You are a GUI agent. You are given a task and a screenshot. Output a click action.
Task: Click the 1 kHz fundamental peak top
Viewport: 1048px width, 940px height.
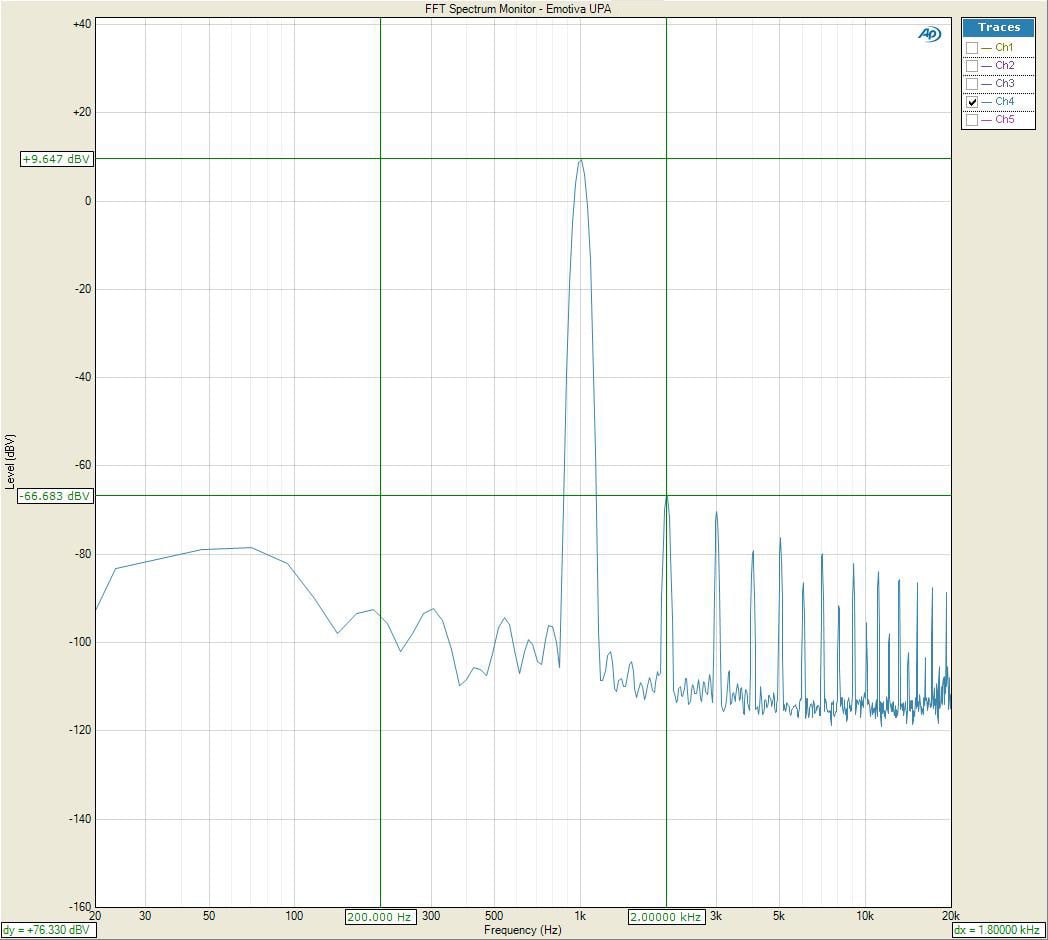tap(580, 160)
